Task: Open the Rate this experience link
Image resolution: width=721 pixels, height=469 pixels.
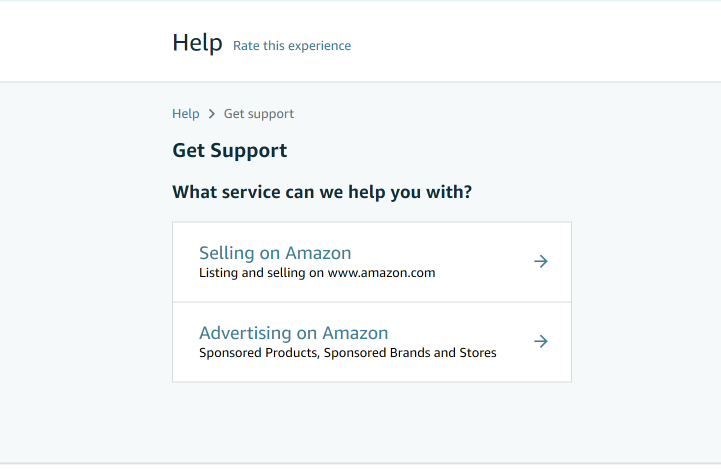Action: (292, 45)
